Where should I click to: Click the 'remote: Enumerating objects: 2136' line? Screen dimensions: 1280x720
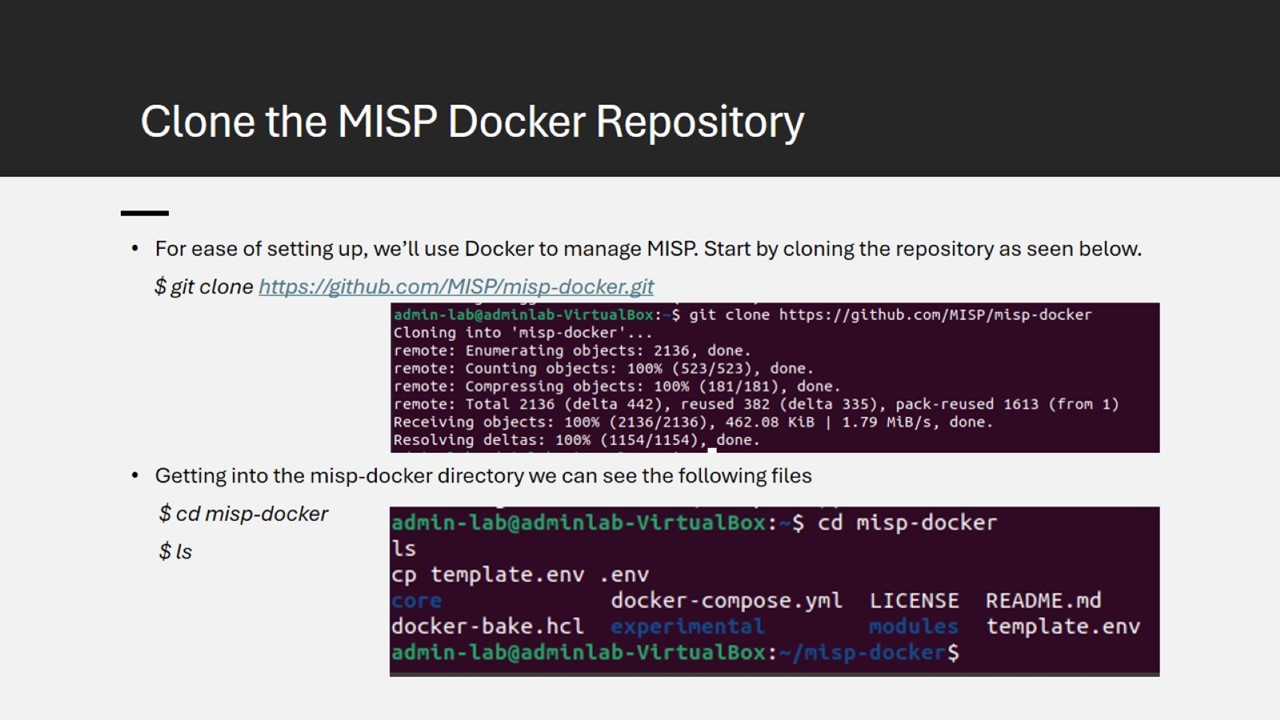pyautogui.click(x=572, y=351)
